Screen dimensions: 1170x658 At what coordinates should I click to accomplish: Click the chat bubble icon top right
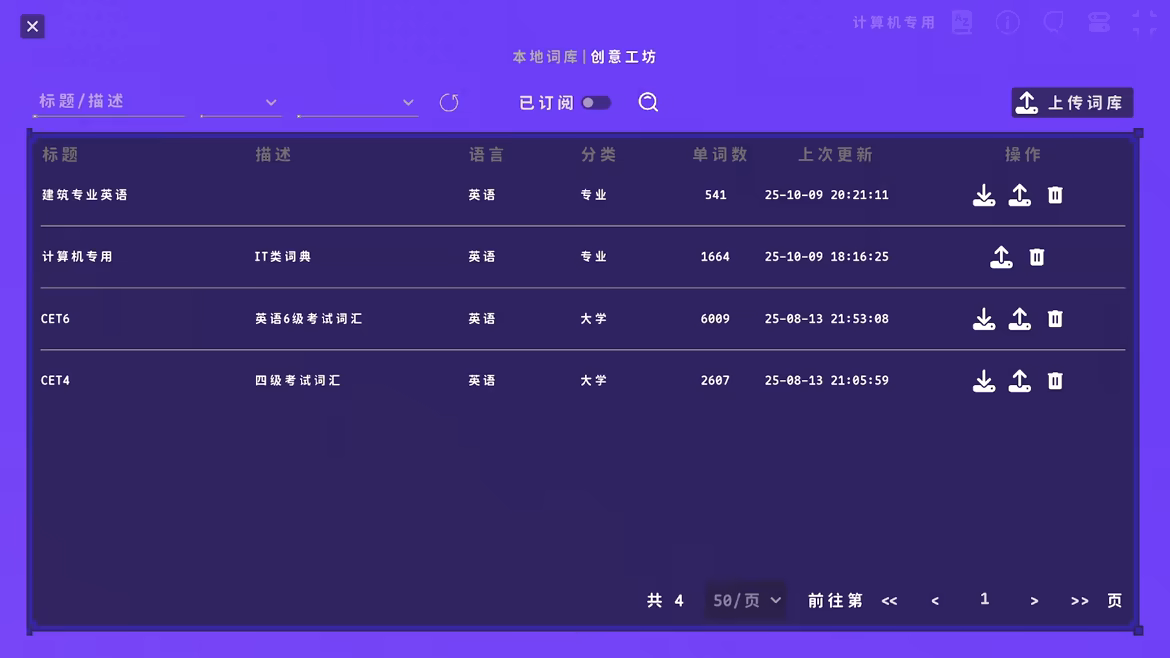[1052, 22]
